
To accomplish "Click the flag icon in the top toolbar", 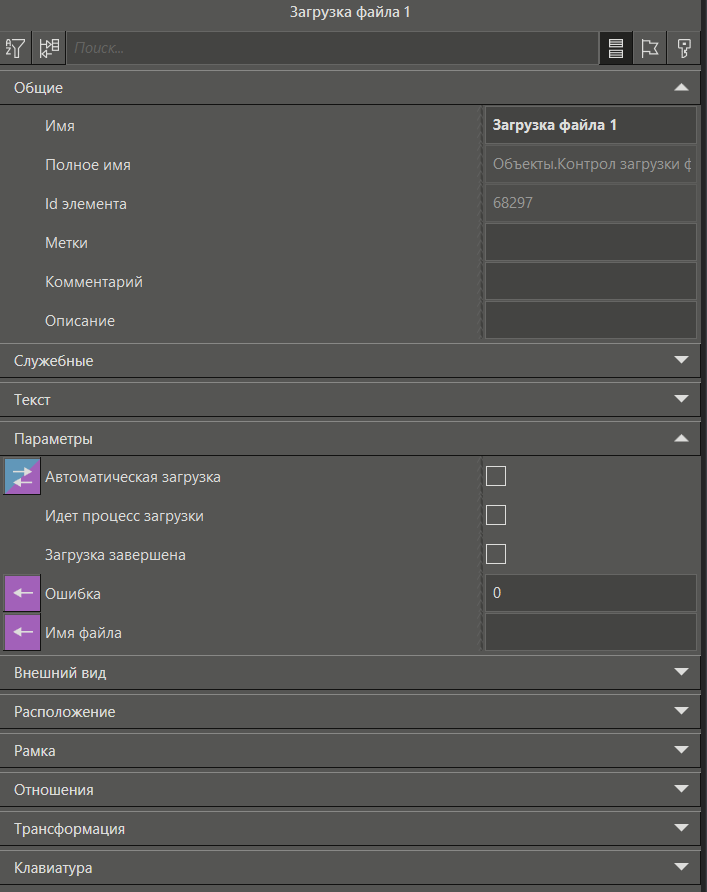I will [649, 47].
